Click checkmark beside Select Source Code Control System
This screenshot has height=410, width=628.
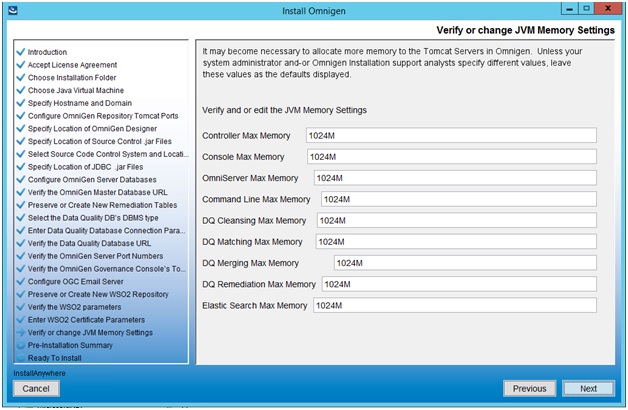click(20, 154)
